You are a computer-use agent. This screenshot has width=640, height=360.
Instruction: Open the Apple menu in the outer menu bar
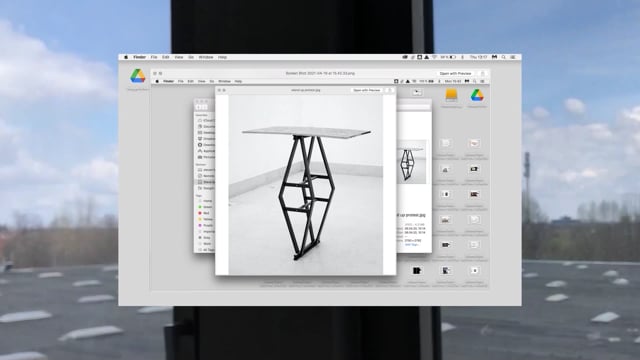tap(126, 57)
